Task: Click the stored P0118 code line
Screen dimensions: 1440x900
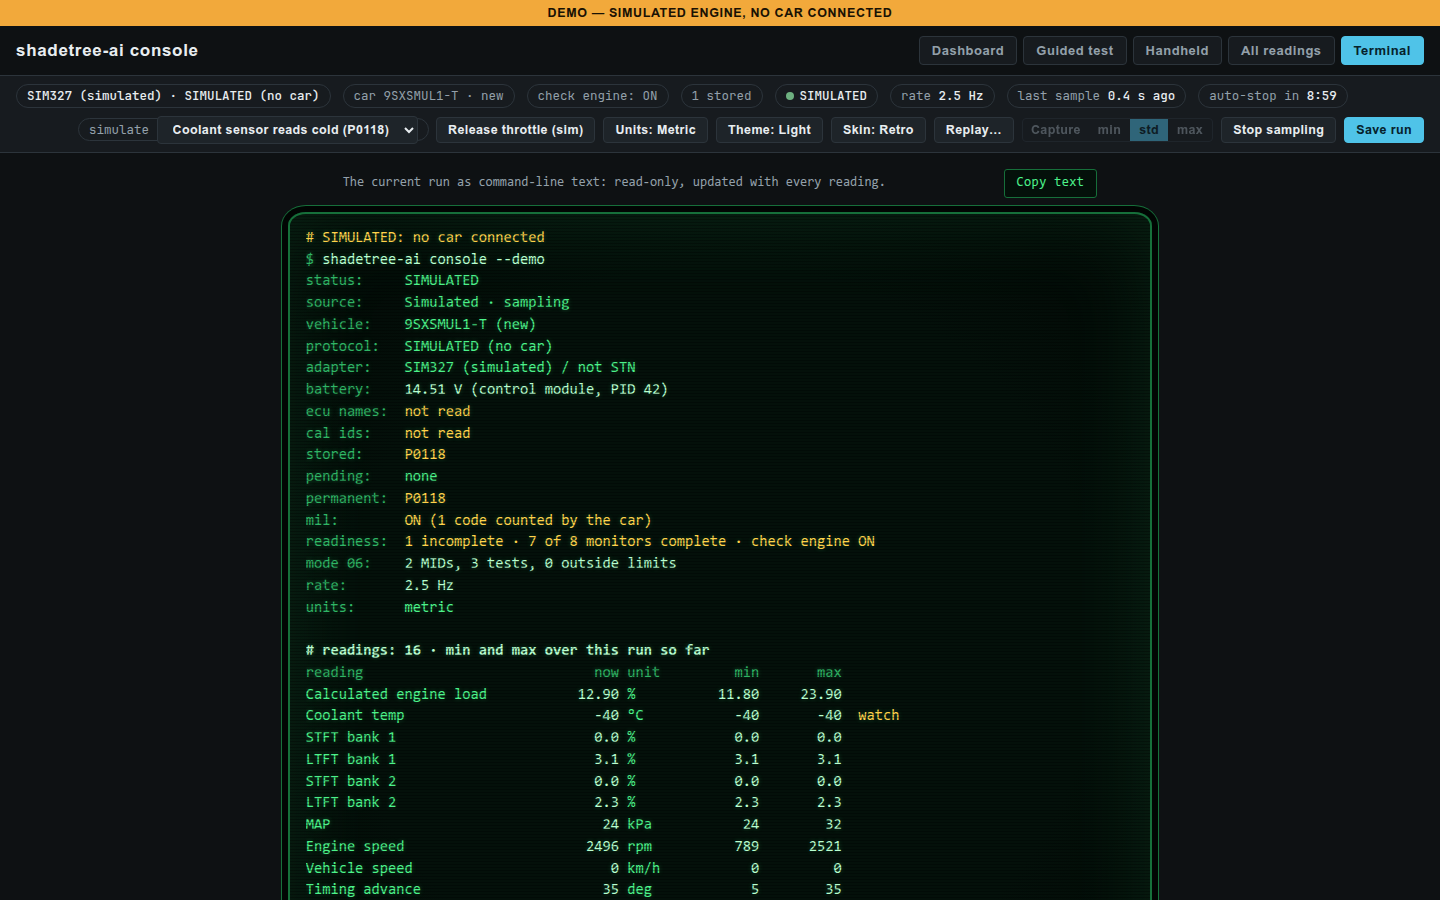Action: point(376,455)
